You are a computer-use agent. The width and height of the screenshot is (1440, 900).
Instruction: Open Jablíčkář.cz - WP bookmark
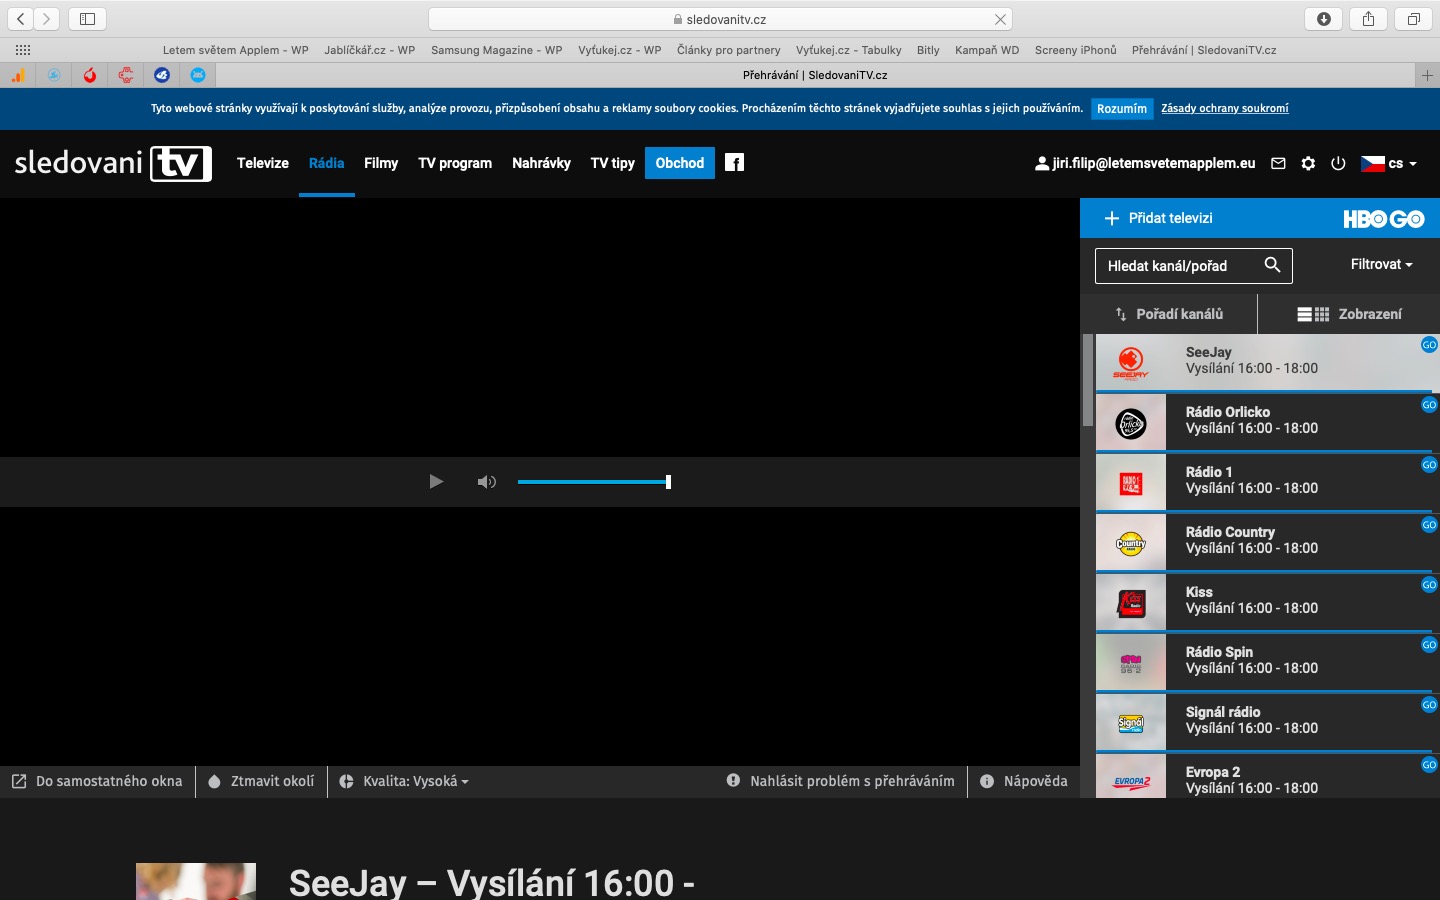[x=370, y=50]
